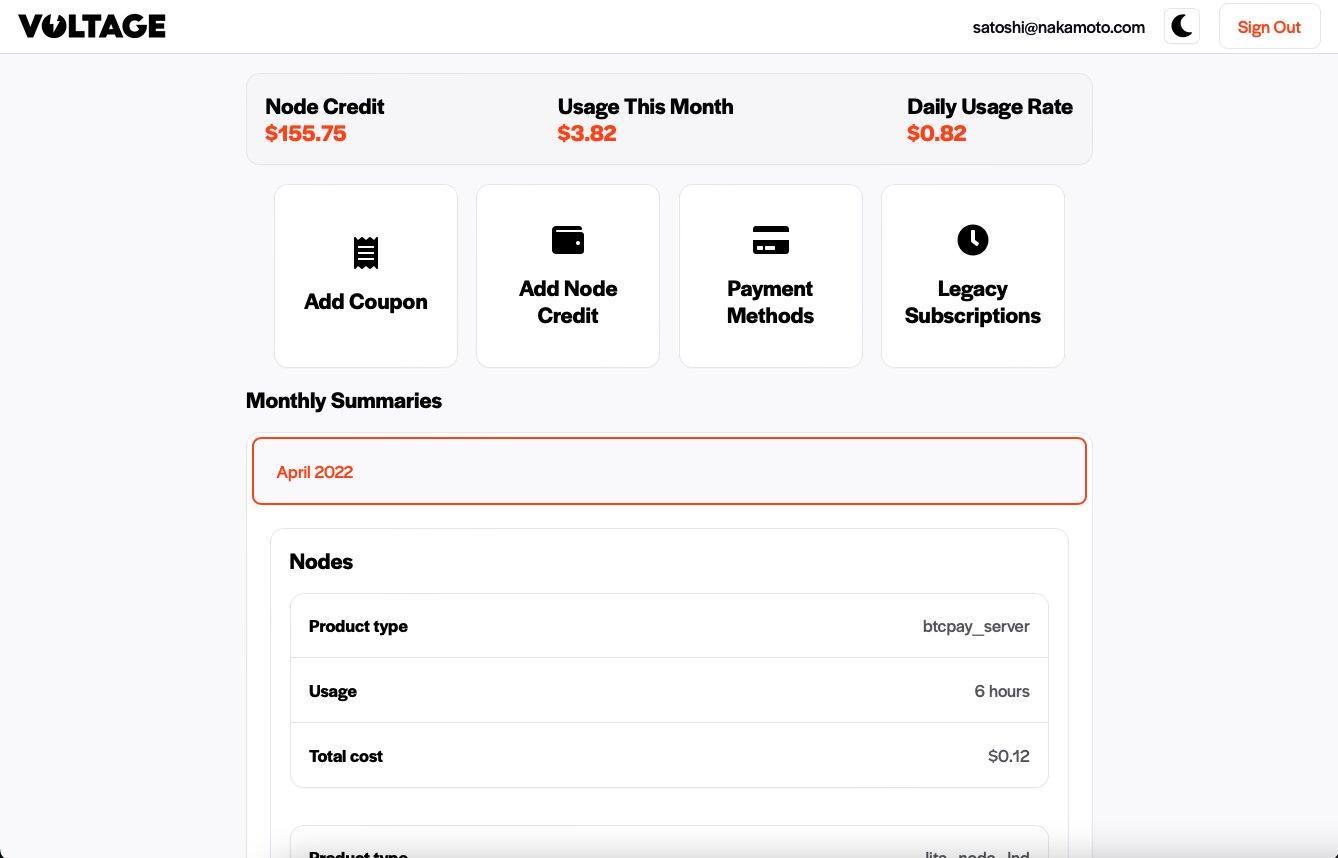
Task: Click the Usage This Month amount
Action: pyautogui.click(x=587, y=133)
